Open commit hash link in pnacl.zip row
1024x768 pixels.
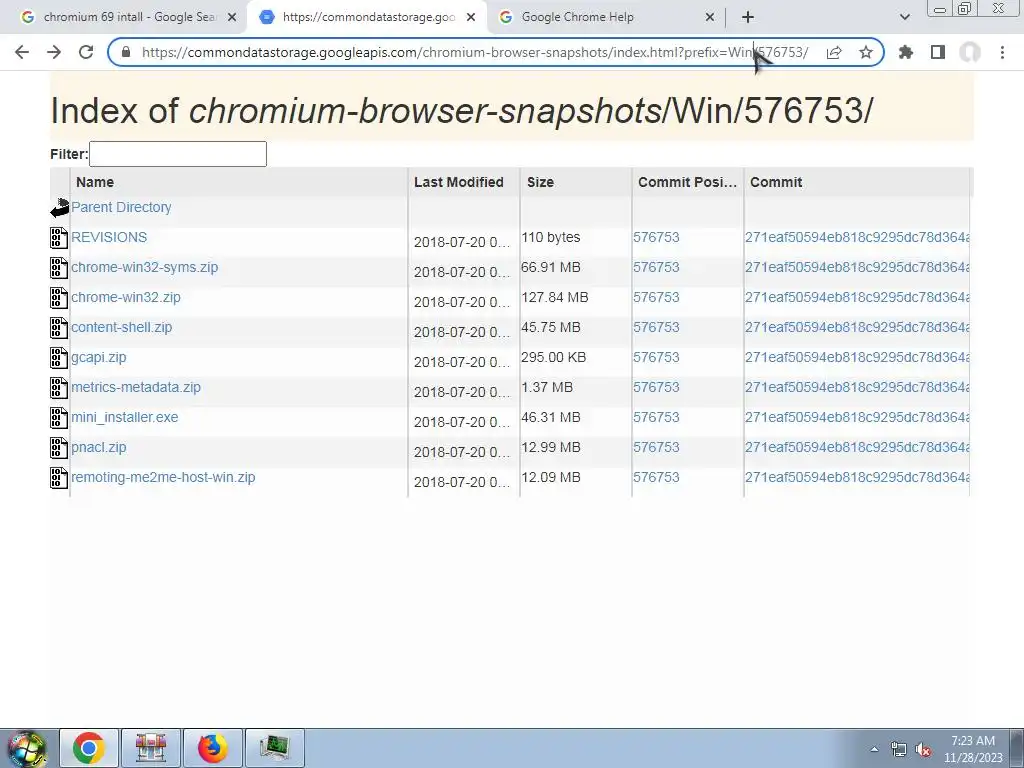[857, 447]
